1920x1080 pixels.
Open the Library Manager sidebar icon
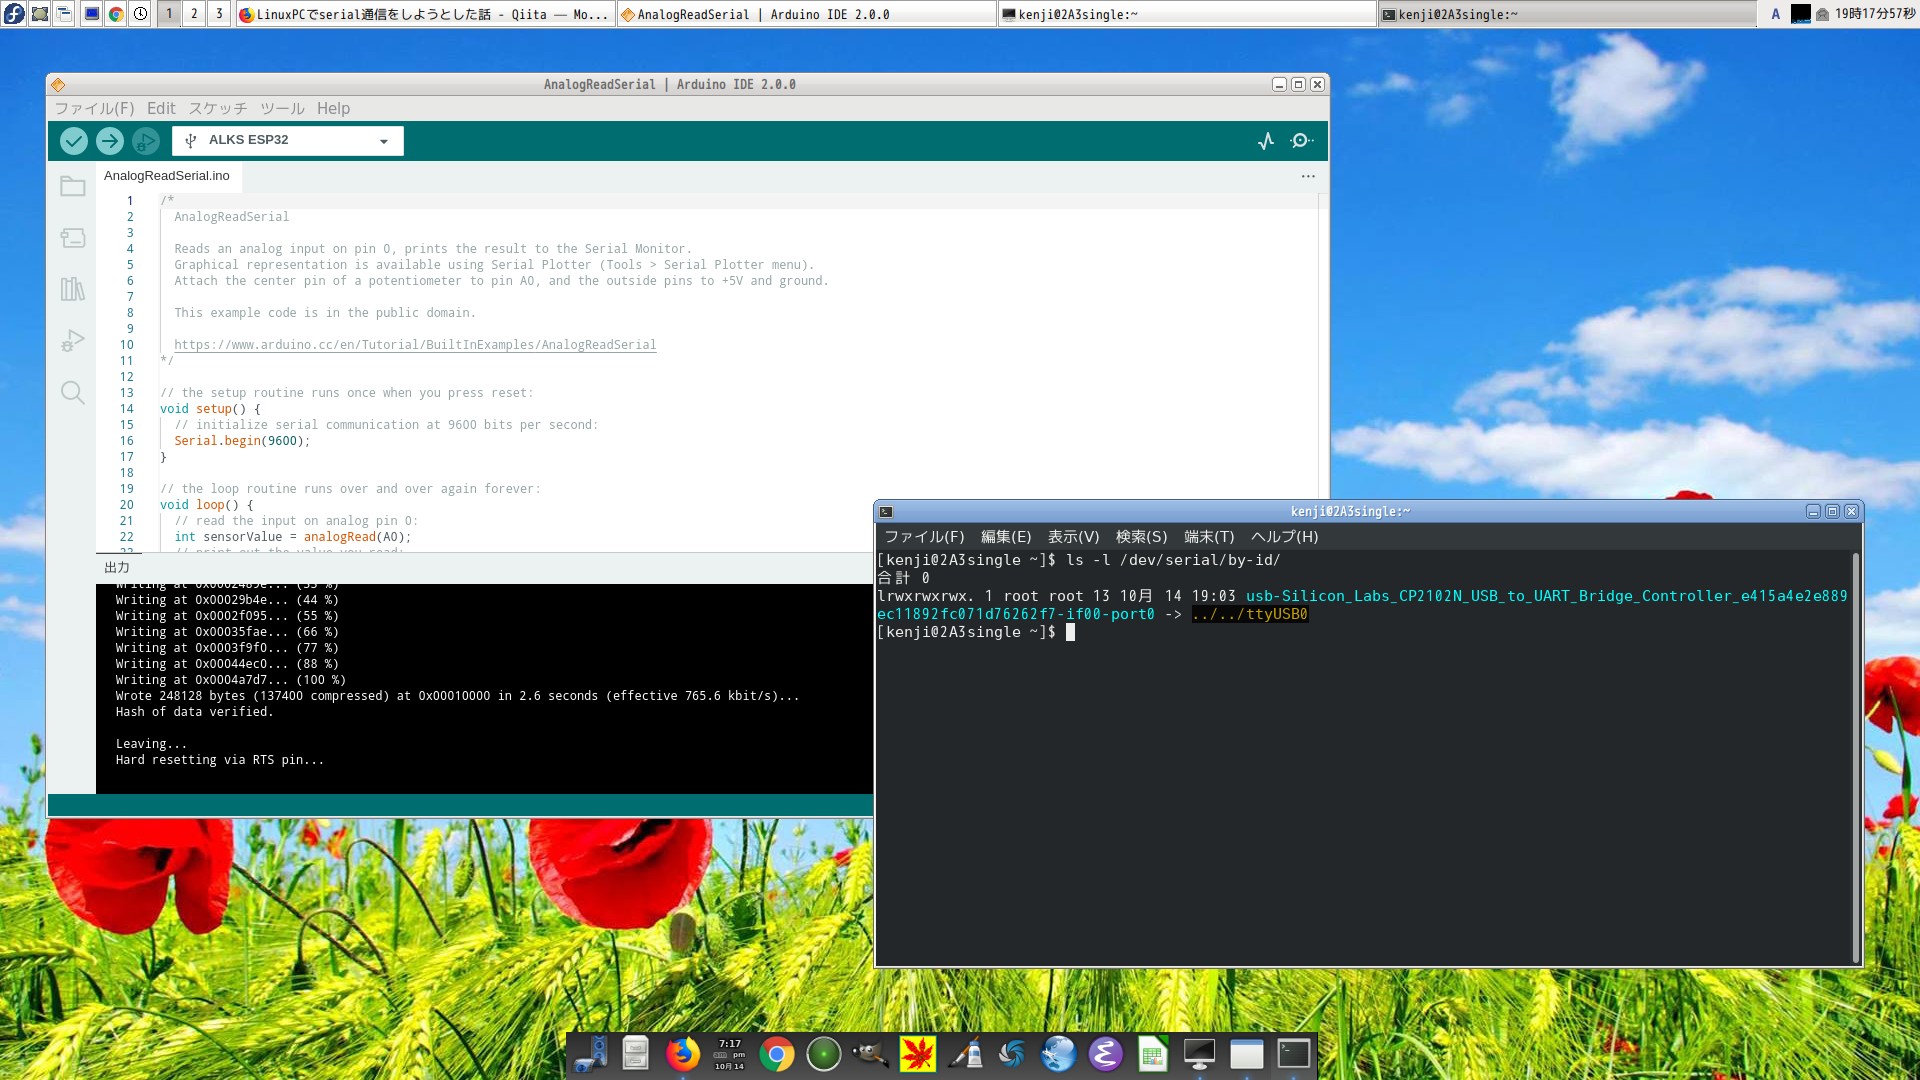tap(72, 289)
